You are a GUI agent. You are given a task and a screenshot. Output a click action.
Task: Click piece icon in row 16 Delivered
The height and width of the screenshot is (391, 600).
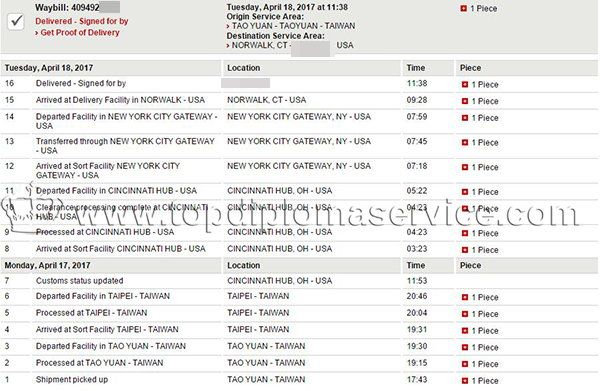(x=465, y=85)
